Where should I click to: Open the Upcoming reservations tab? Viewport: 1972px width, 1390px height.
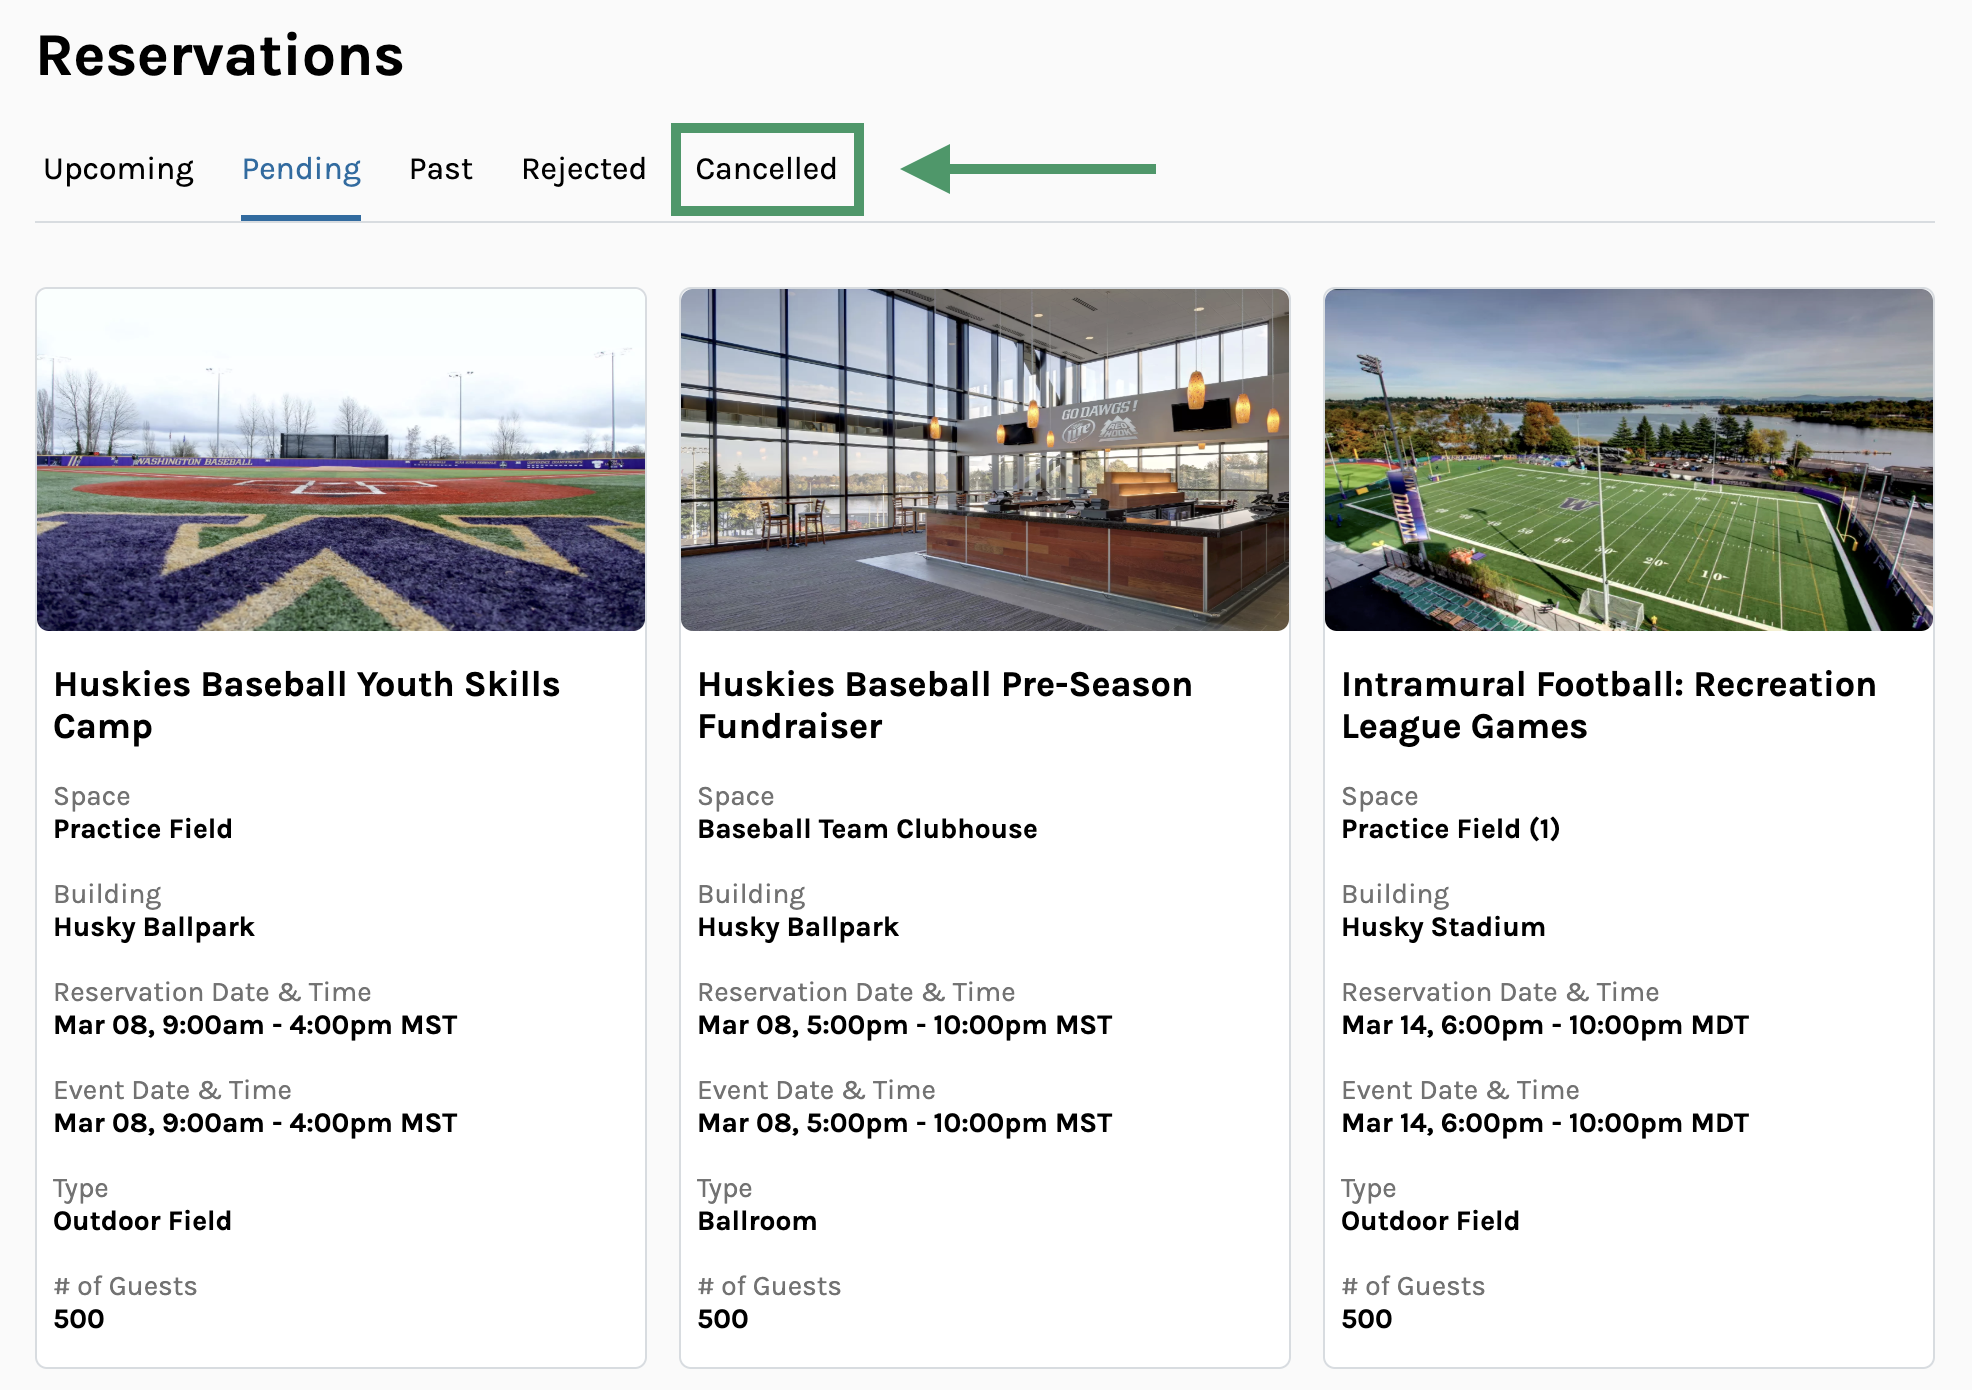118,169
